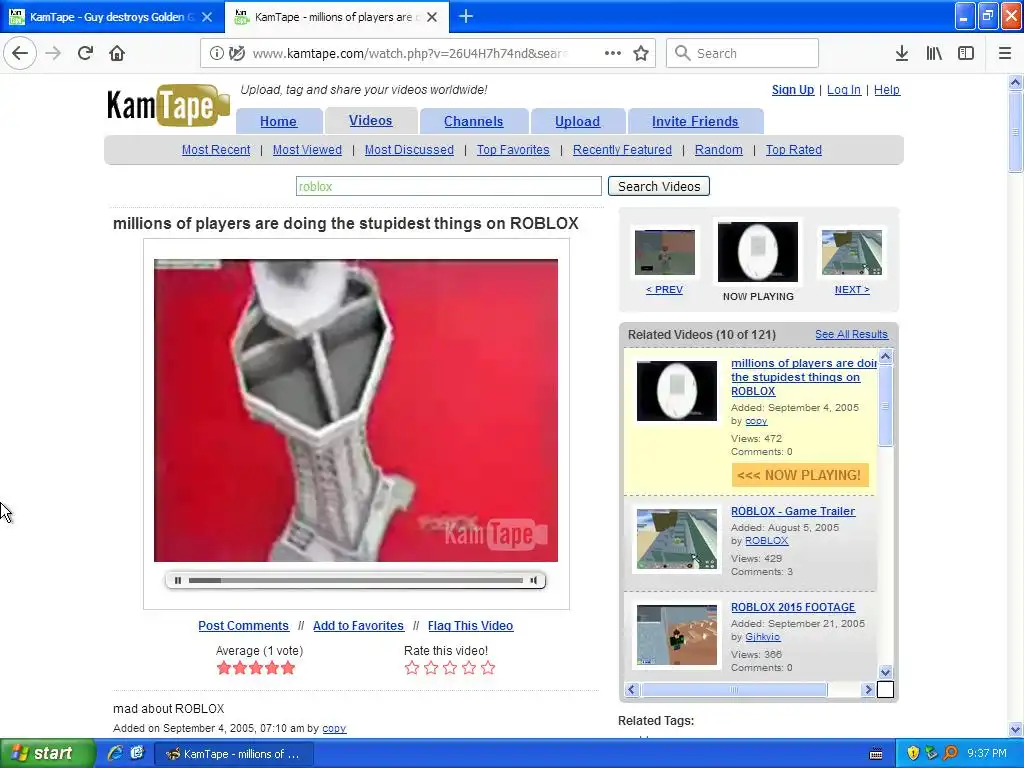
Task: Open Recently Featured videos
Action: point(622,150)
